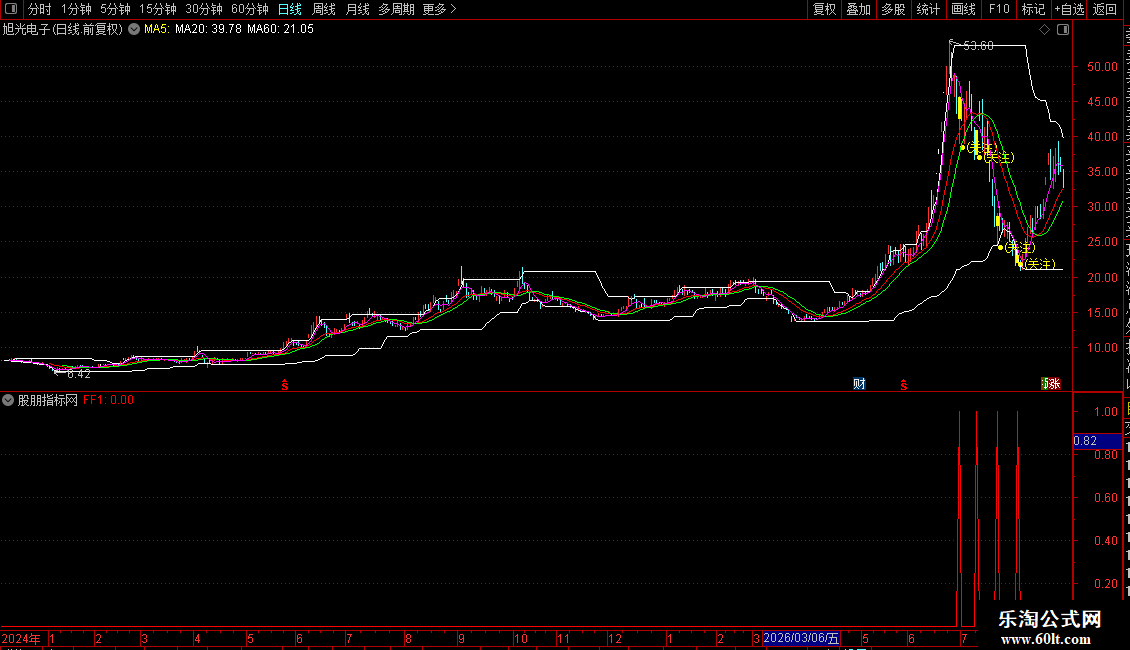Screen dimensions: 1130x650
Task: Click the 返回 back button
Action: point(1104,9)
